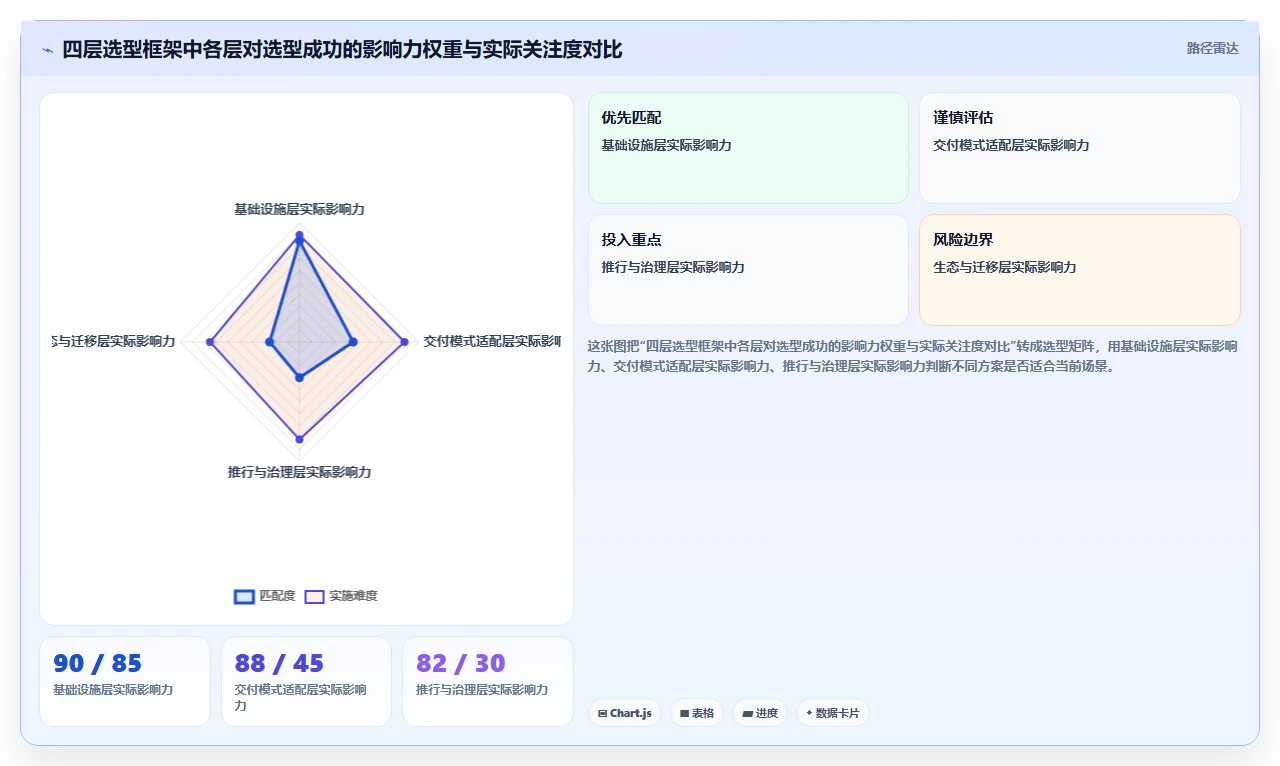The image size is (1280, 766).
Task: Toggle the 实施难度 legend swatch
Action: (314, 596)
